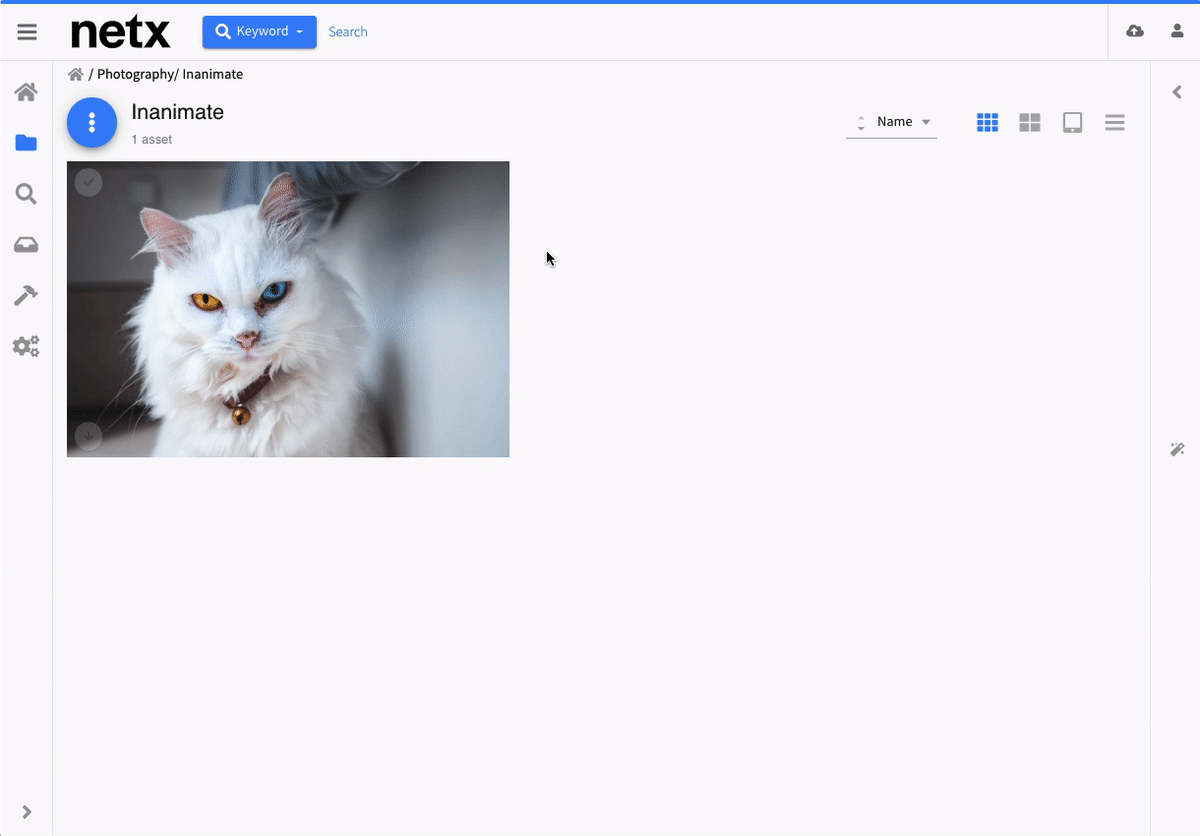Click the '1 asset' count text
The width and height of the screenshot is (1200, 836).
tap(152, 140)
